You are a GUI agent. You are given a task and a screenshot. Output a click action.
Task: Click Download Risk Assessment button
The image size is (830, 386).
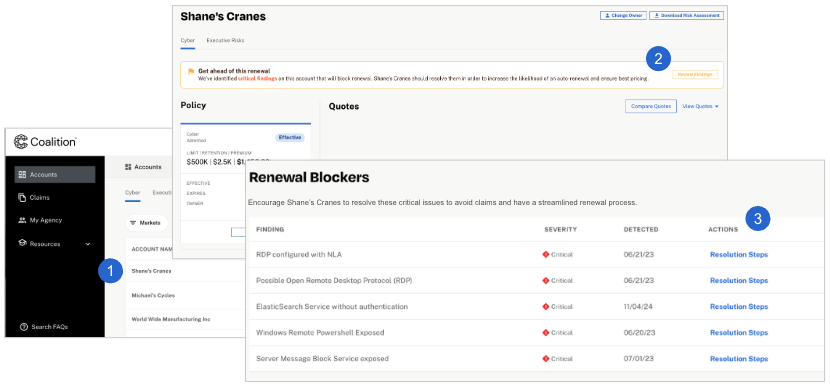coord(686,16)
